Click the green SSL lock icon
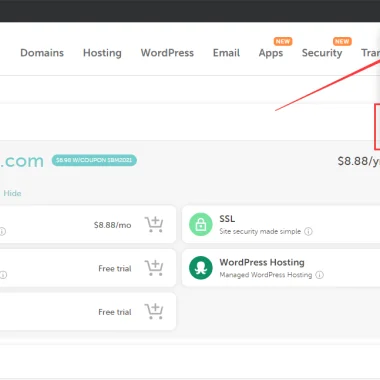The width and height of the screenshot is (380, 380). point(201,224)
